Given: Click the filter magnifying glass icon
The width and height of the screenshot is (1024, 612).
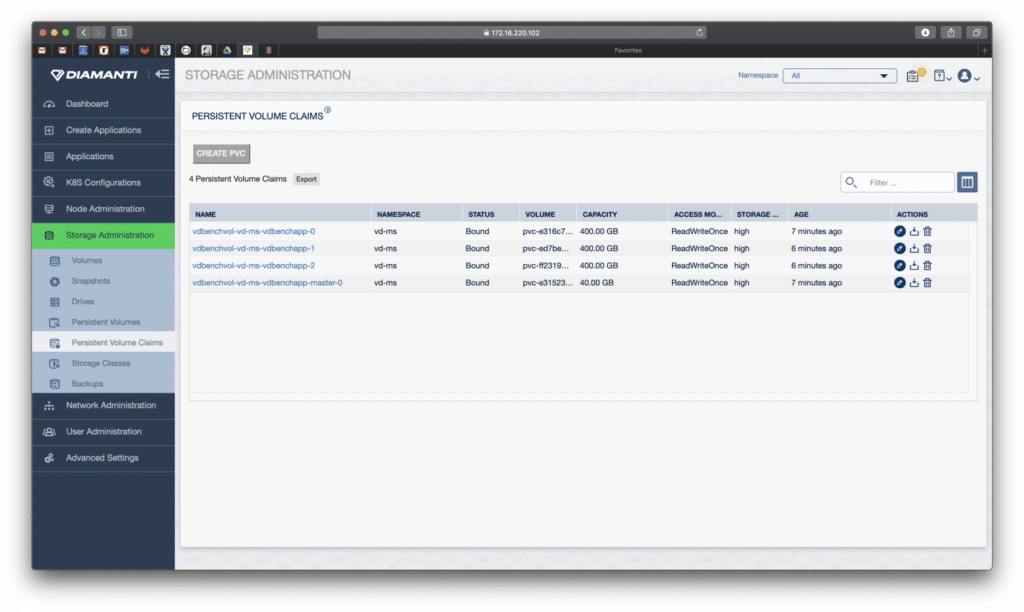Looking at the screenshot, I should [851, 182].
